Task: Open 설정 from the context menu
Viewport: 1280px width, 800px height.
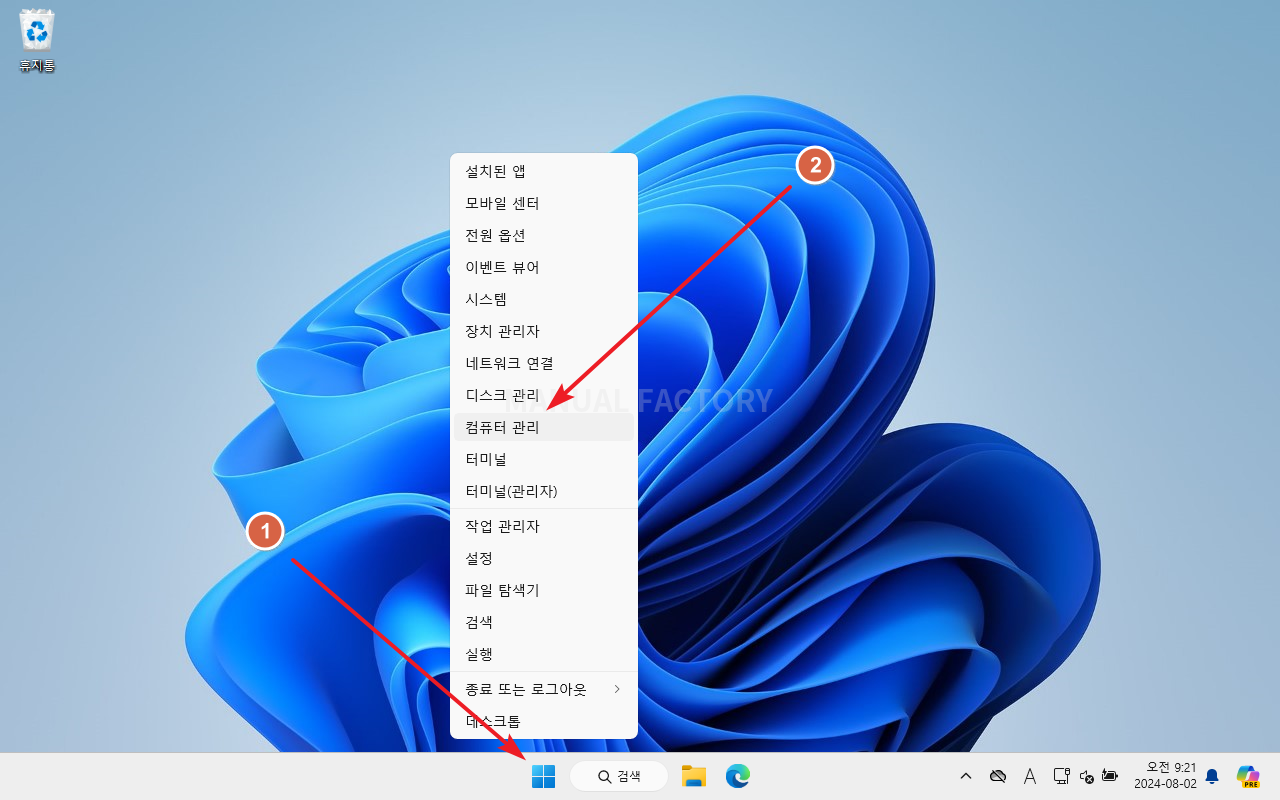Action: pos(544,558)
